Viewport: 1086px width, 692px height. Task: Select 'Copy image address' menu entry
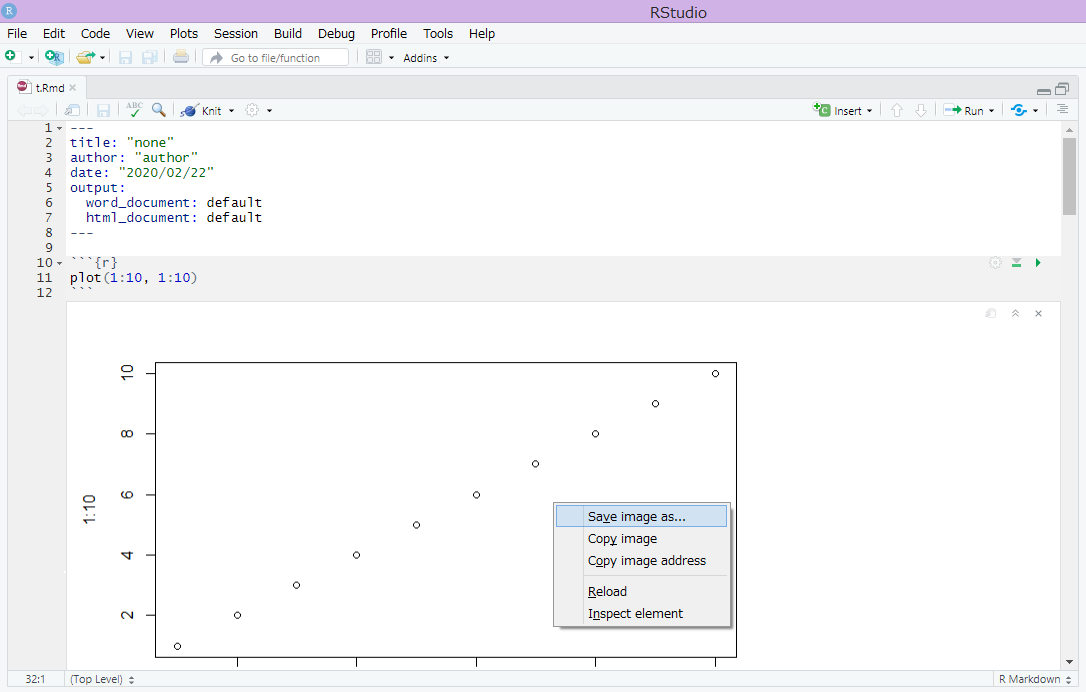641,560
